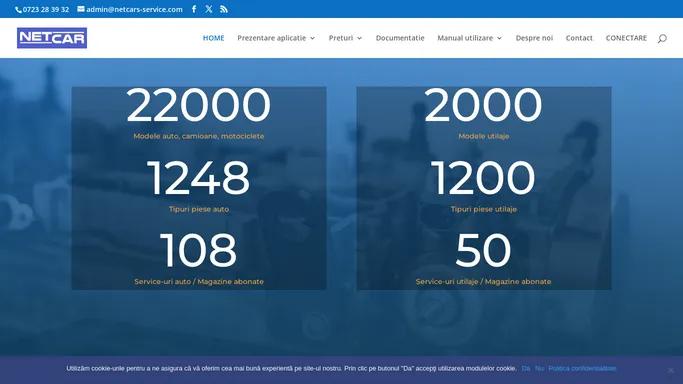Viewport: 683px width, 384px height.
Task: Expand the Prezentare aplicatie chevron
Action: tap(312, 38)
